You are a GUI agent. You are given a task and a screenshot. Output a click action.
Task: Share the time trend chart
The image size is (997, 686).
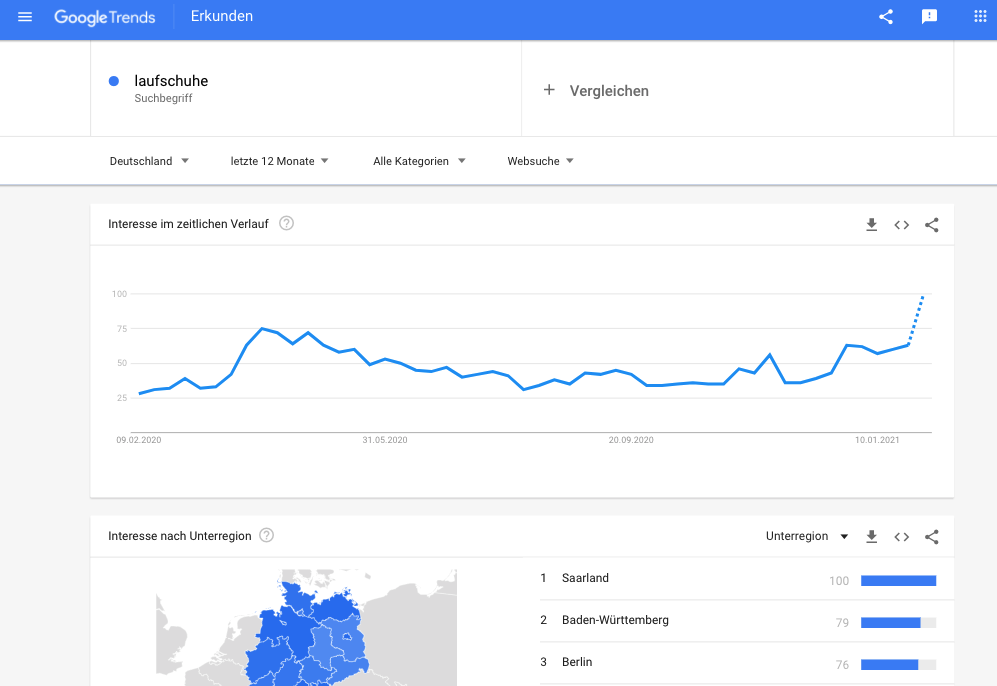(x=932, y=224)
